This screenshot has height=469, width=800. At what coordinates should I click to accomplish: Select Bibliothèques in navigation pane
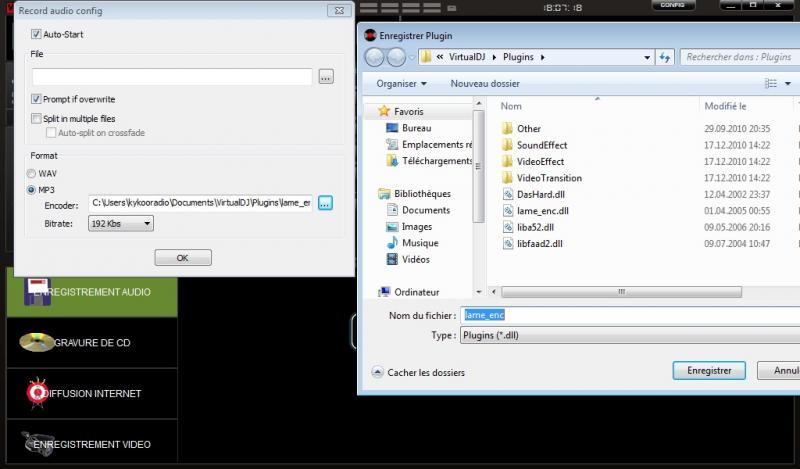(x=422, y=193)
